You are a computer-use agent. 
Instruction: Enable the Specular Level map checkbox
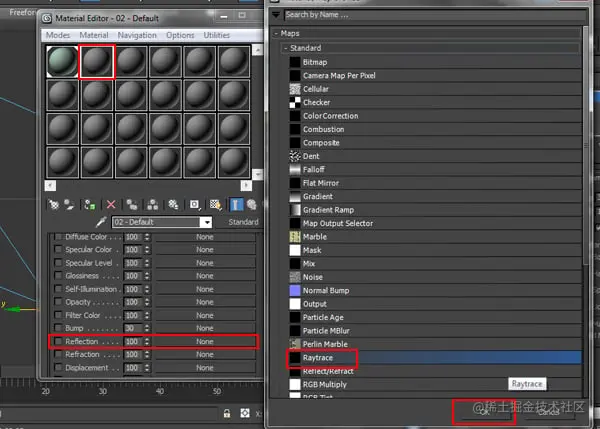(x=58, y=263)
